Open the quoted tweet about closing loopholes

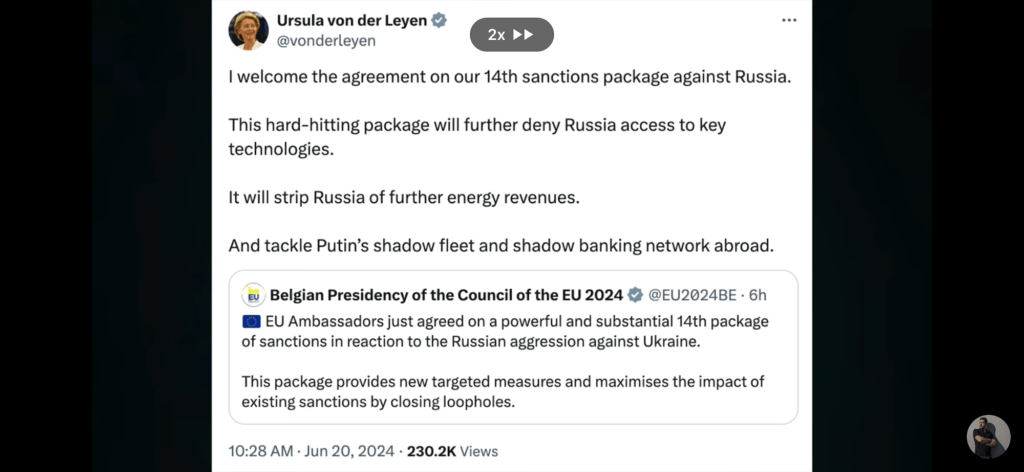tap(513, 391)
